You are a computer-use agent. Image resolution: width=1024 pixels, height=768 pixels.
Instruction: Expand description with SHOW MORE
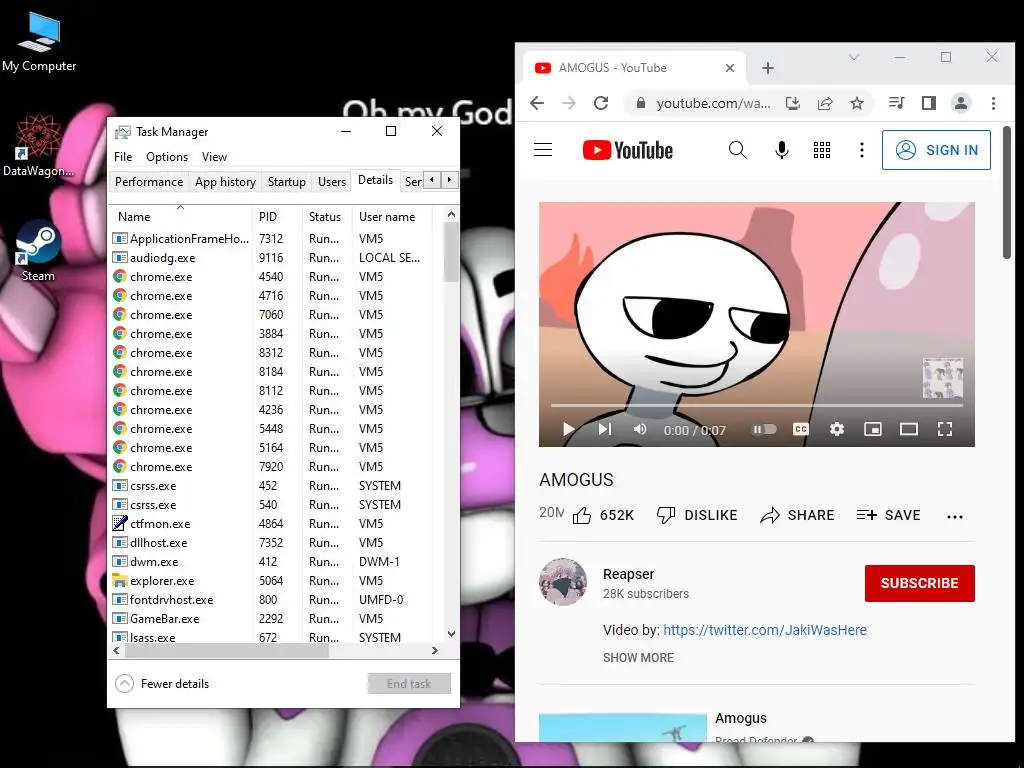pyautogui.click(x=638, y=658)
